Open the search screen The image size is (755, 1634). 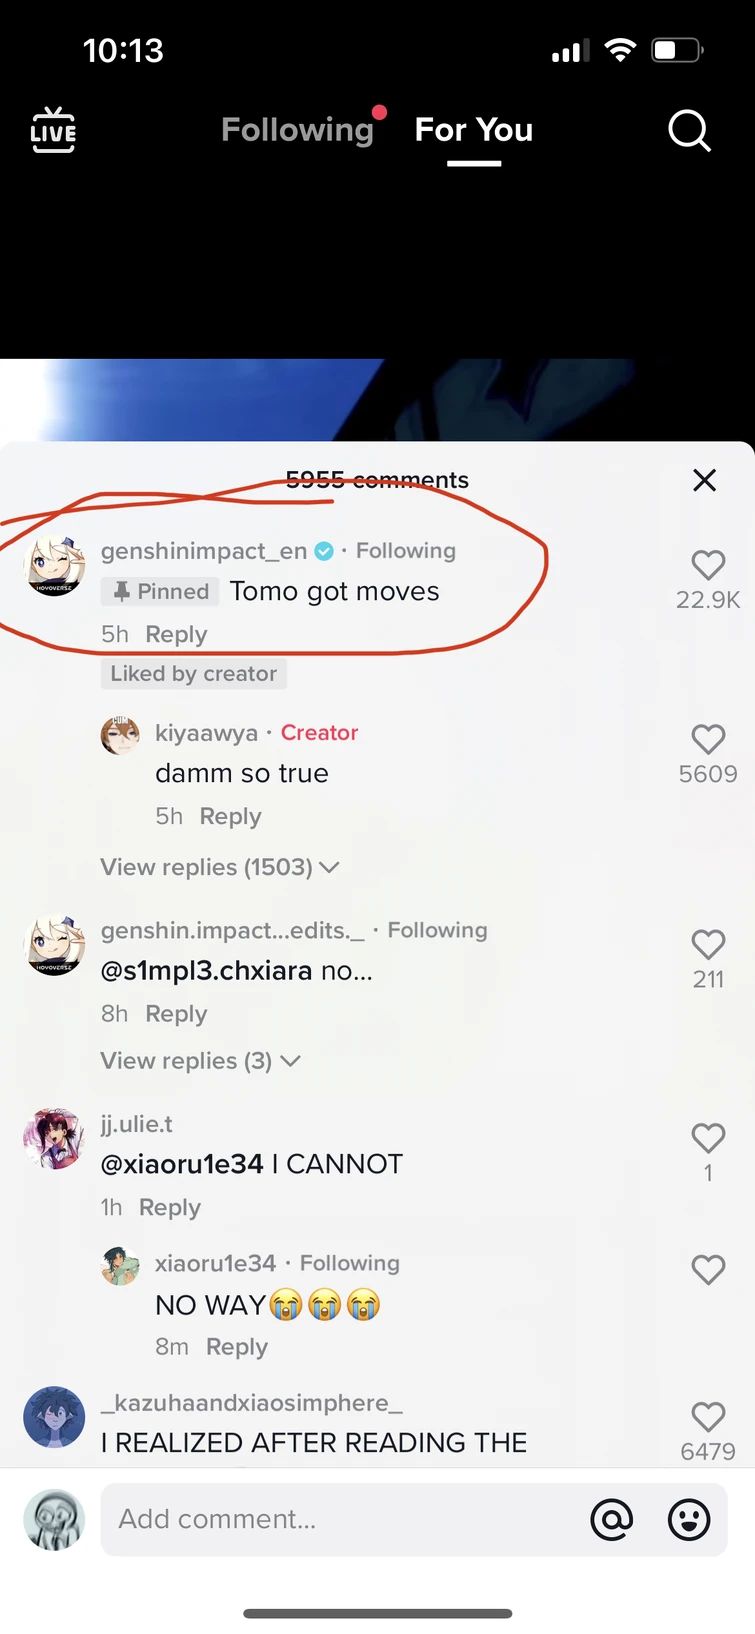click(689, 130)
